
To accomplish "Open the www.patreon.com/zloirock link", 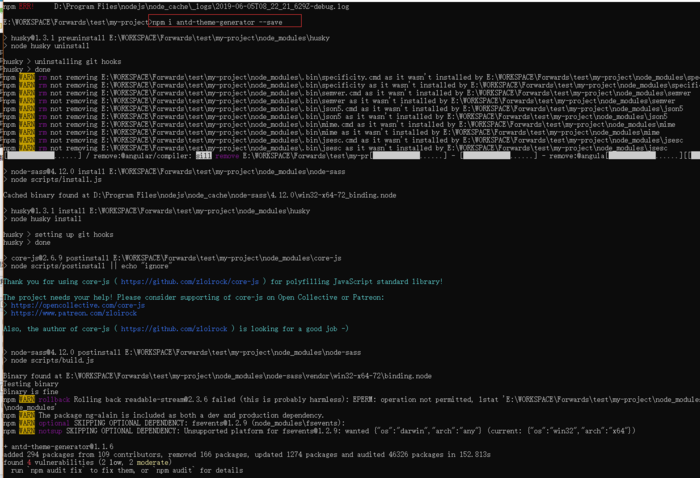I will click(74, 313).
